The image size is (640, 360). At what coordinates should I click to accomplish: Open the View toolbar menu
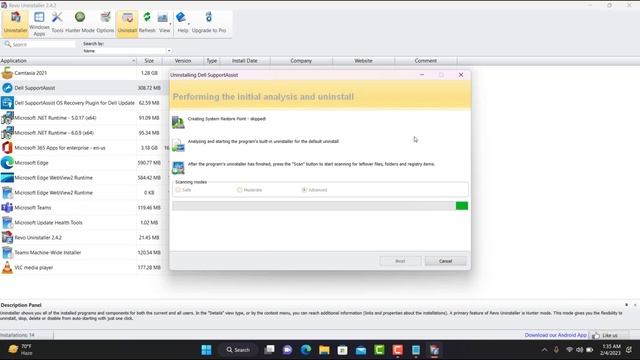click(x=164, y=22)
